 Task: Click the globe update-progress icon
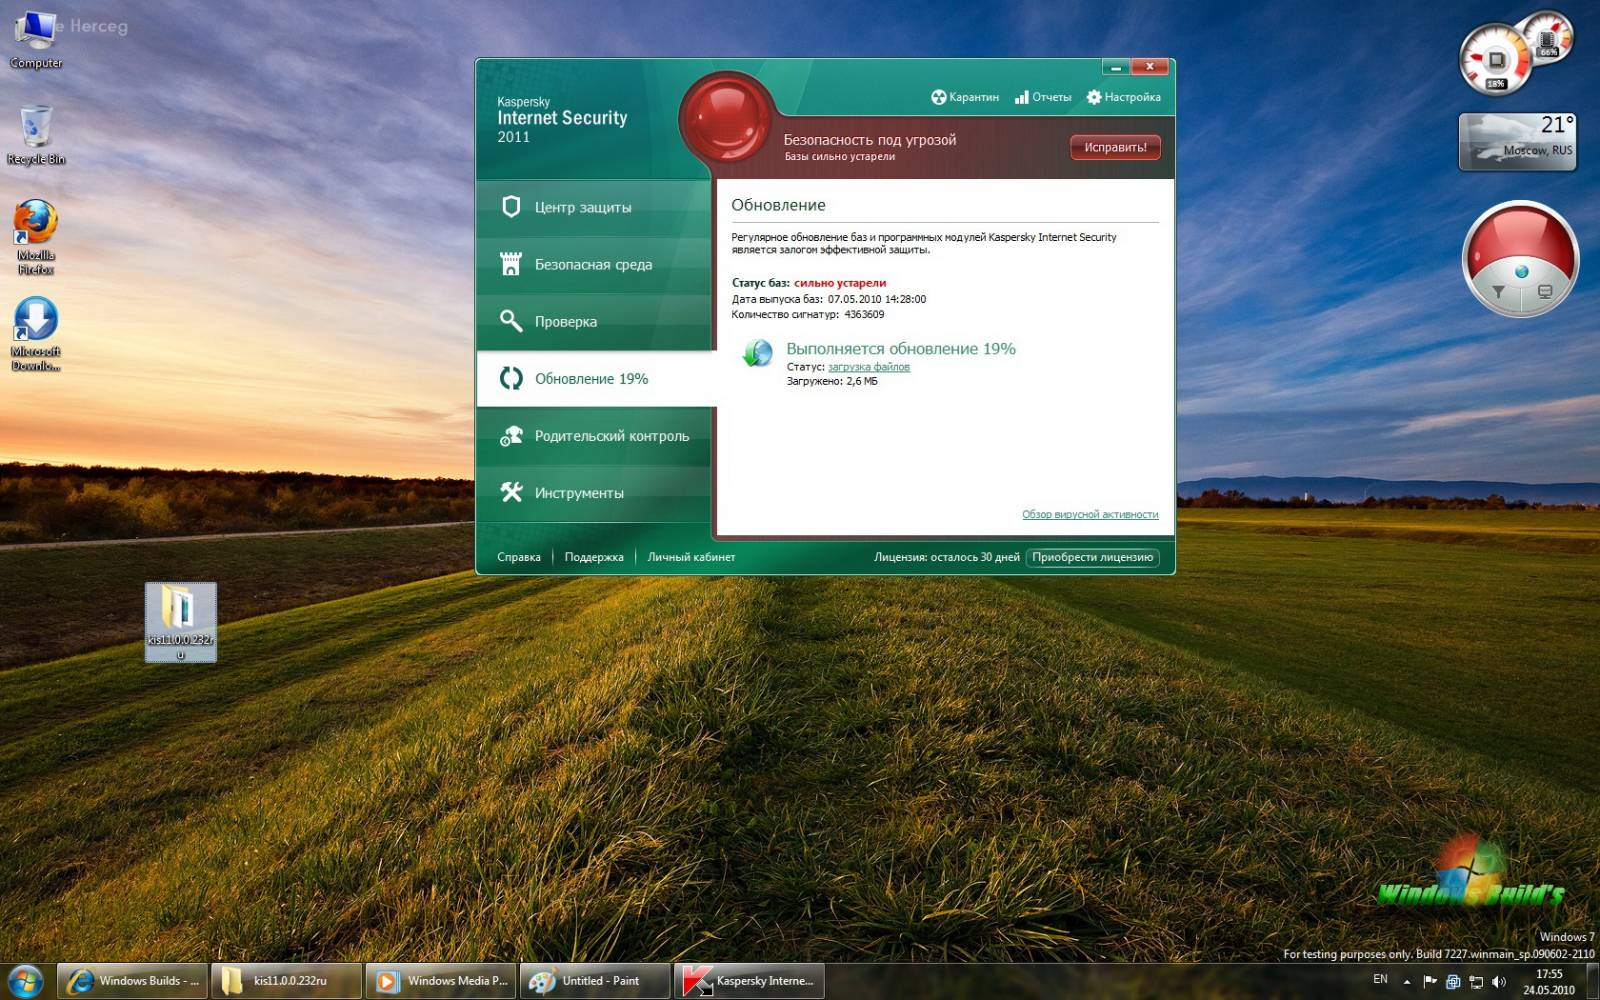(x=758, y=353)
